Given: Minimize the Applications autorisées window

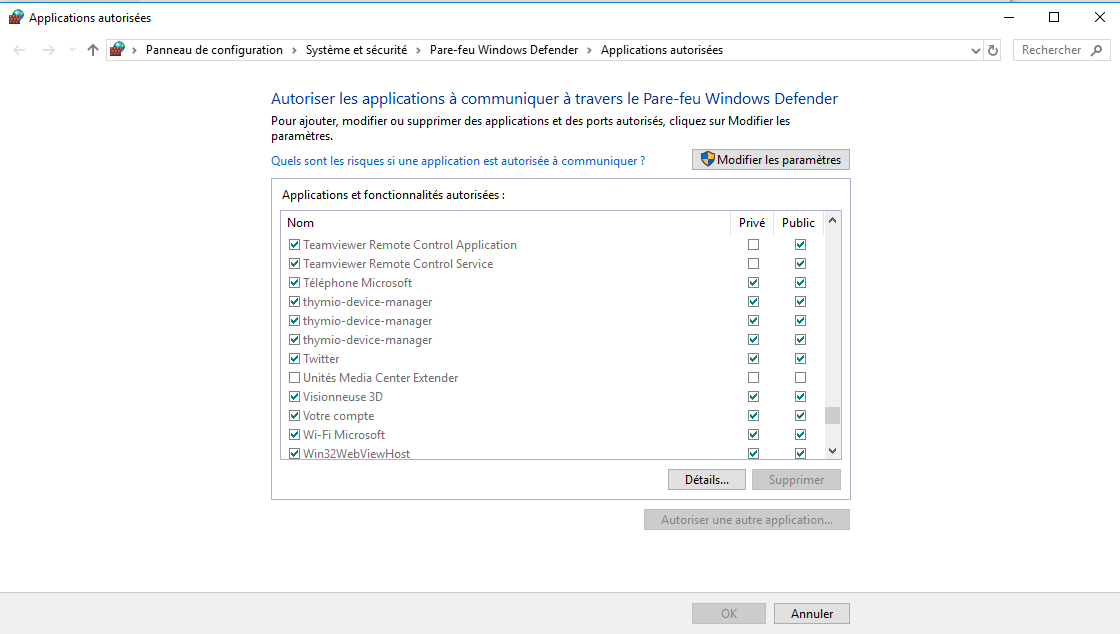Looking at the screenshot, I should click(x=1009, y=17).
